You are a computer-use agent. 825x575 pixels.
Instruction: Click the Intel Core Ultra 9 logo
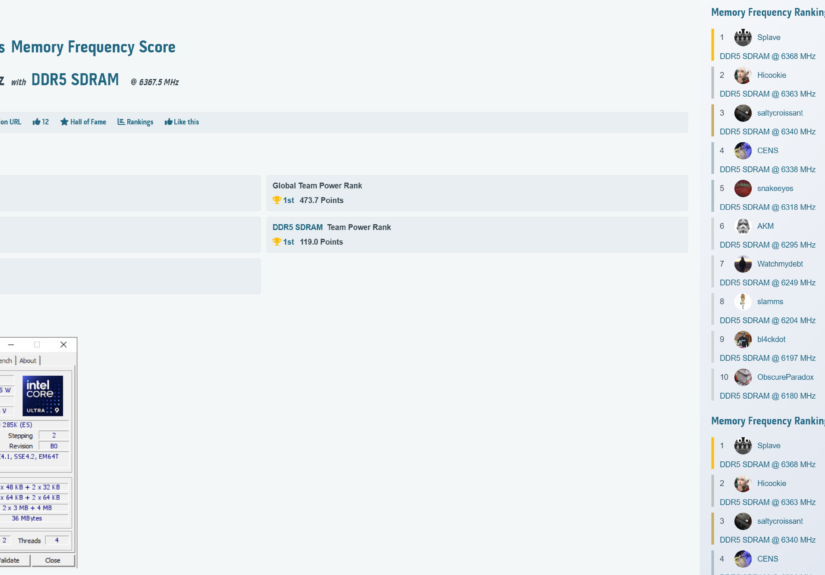coord(43,396)
